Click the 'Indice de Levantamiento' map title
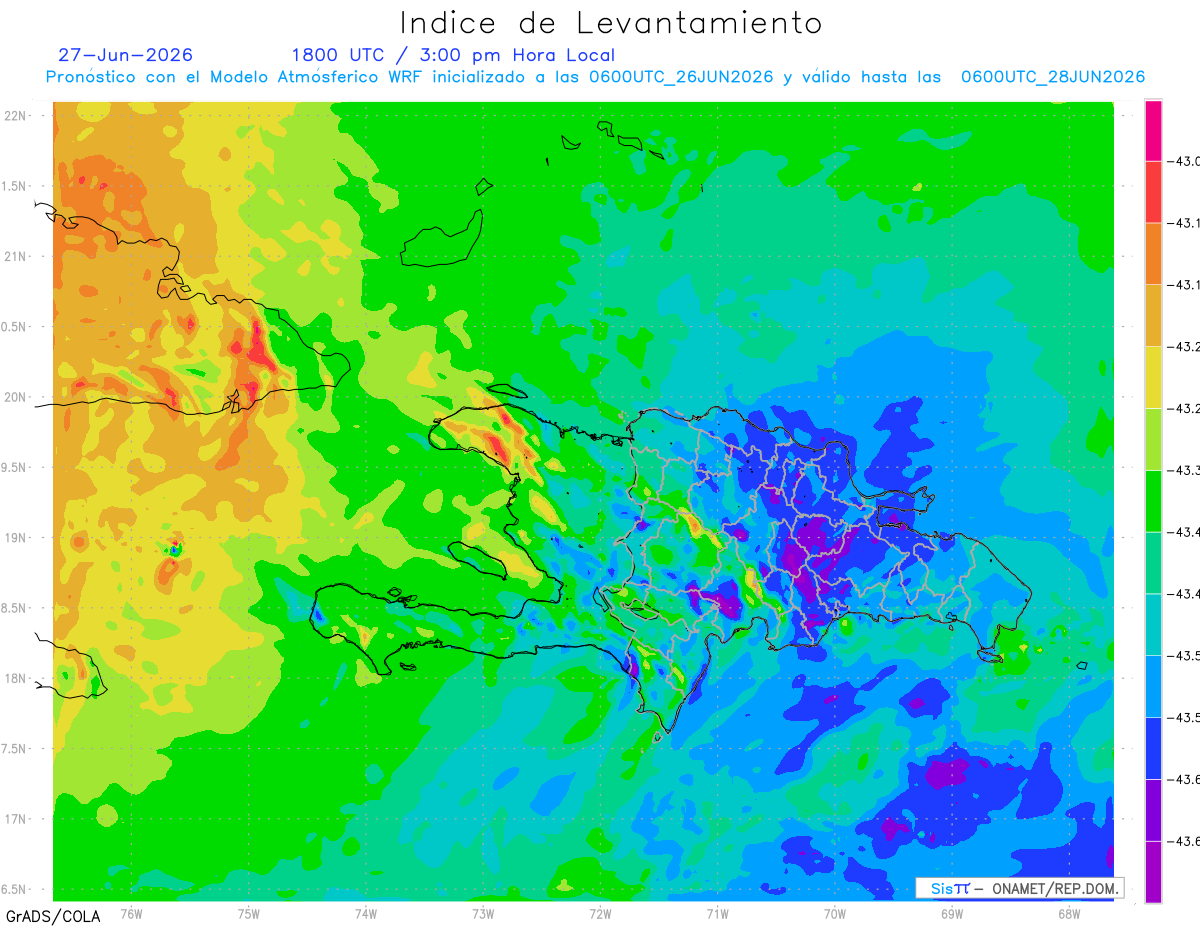The width and height of the screenshot is (1200, 927). [x=611, y=23]
